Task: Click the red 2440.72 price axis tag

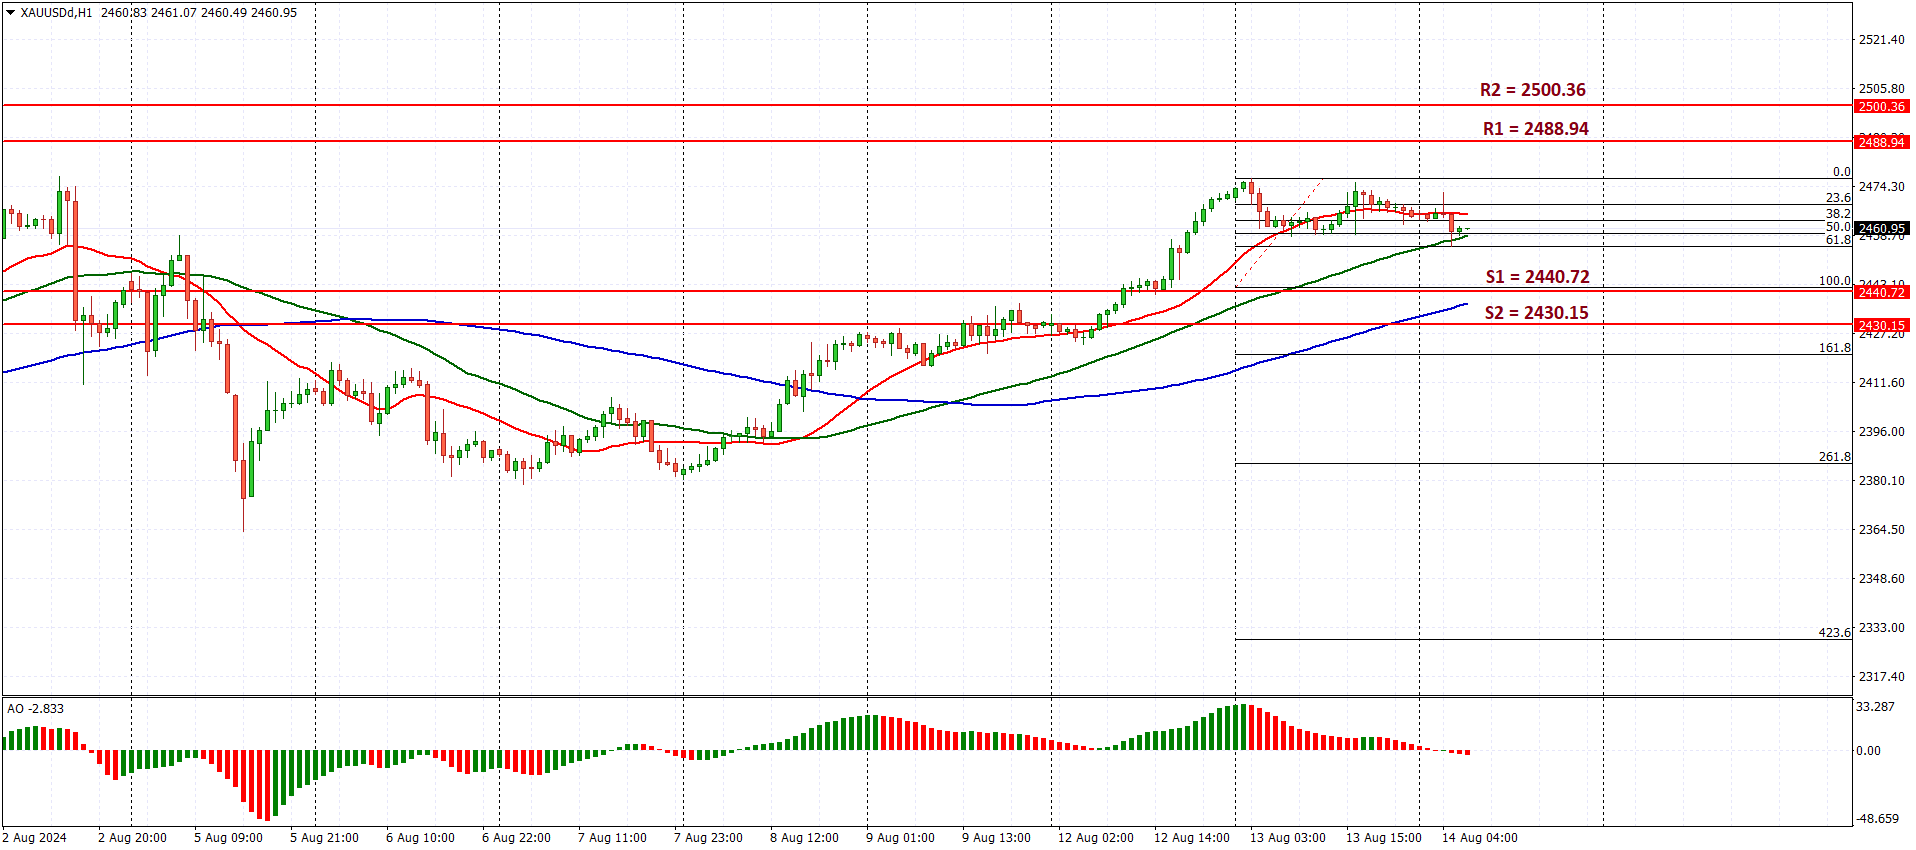Action: [1881, 292]
